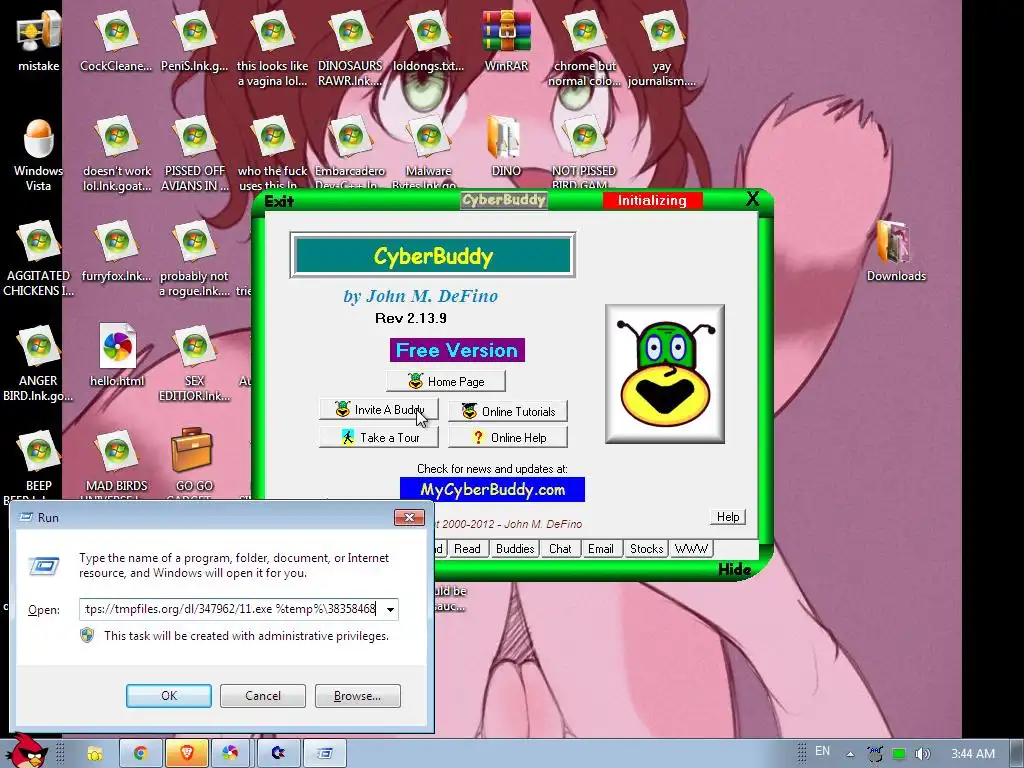Open the file explorer taskbar icon
This screenshot has width=1024, height=768.
point(95,754)
